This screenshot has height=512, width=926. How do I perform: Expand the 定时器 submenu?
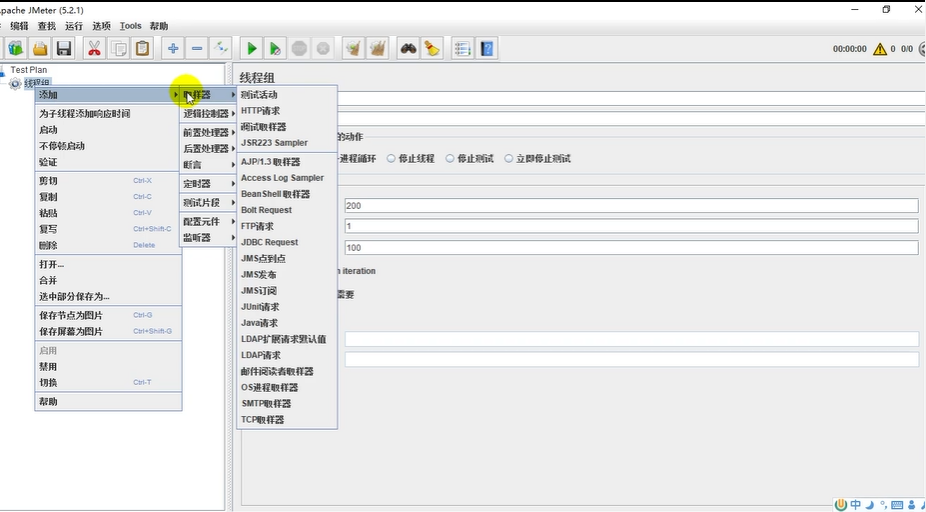point(208,184)
